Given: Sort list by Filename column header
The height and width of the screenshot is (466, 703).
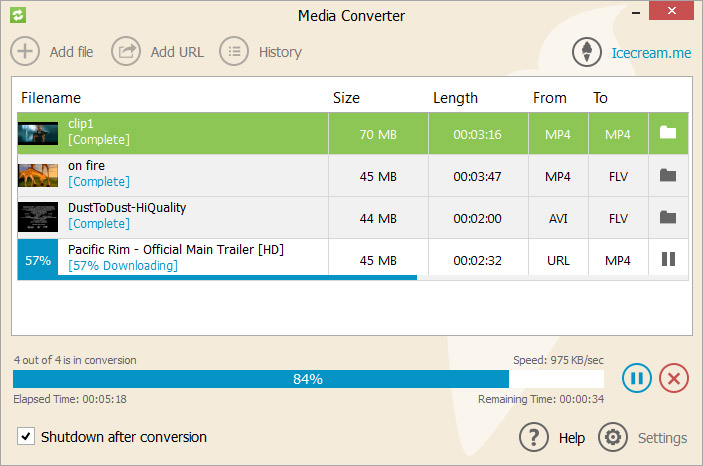Looking at the screenshot, I should [x=50, y=98].
